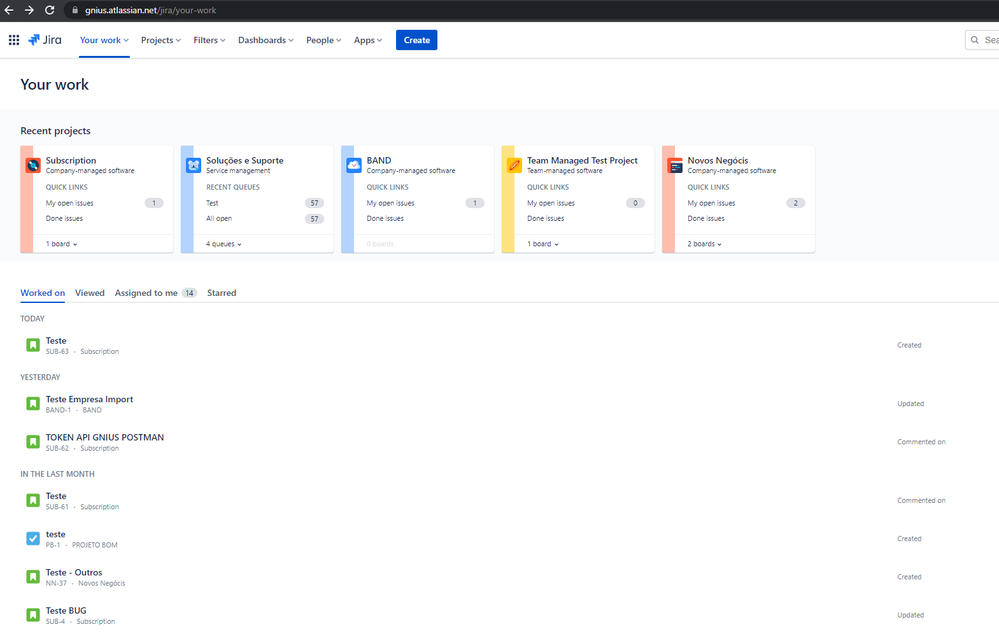Switch to the Assigned to me tab

pos(155,293)
